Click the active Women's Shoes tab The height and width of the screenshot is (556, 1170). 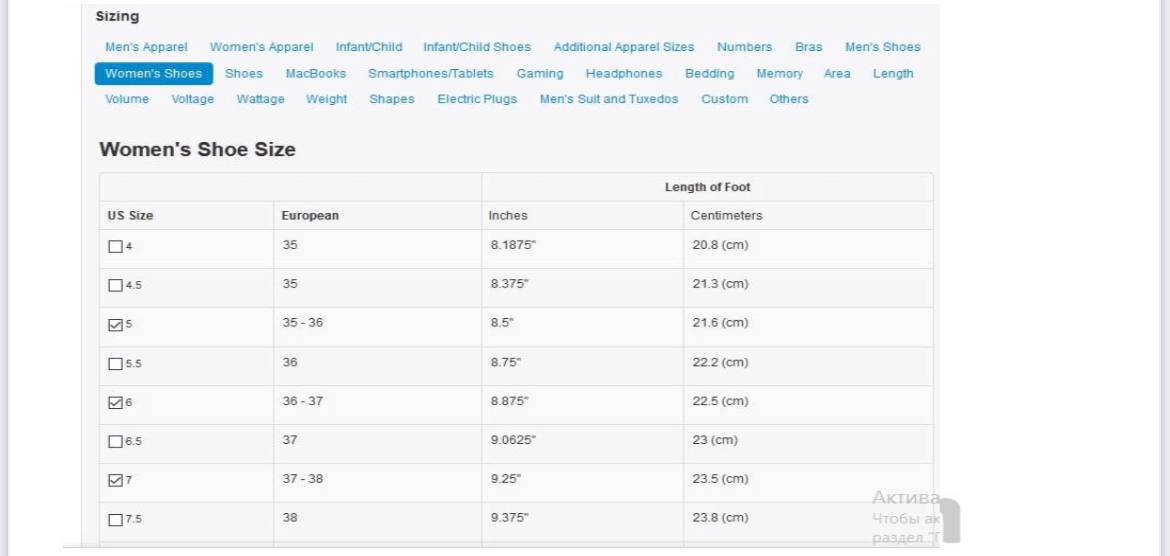(153, 74)
